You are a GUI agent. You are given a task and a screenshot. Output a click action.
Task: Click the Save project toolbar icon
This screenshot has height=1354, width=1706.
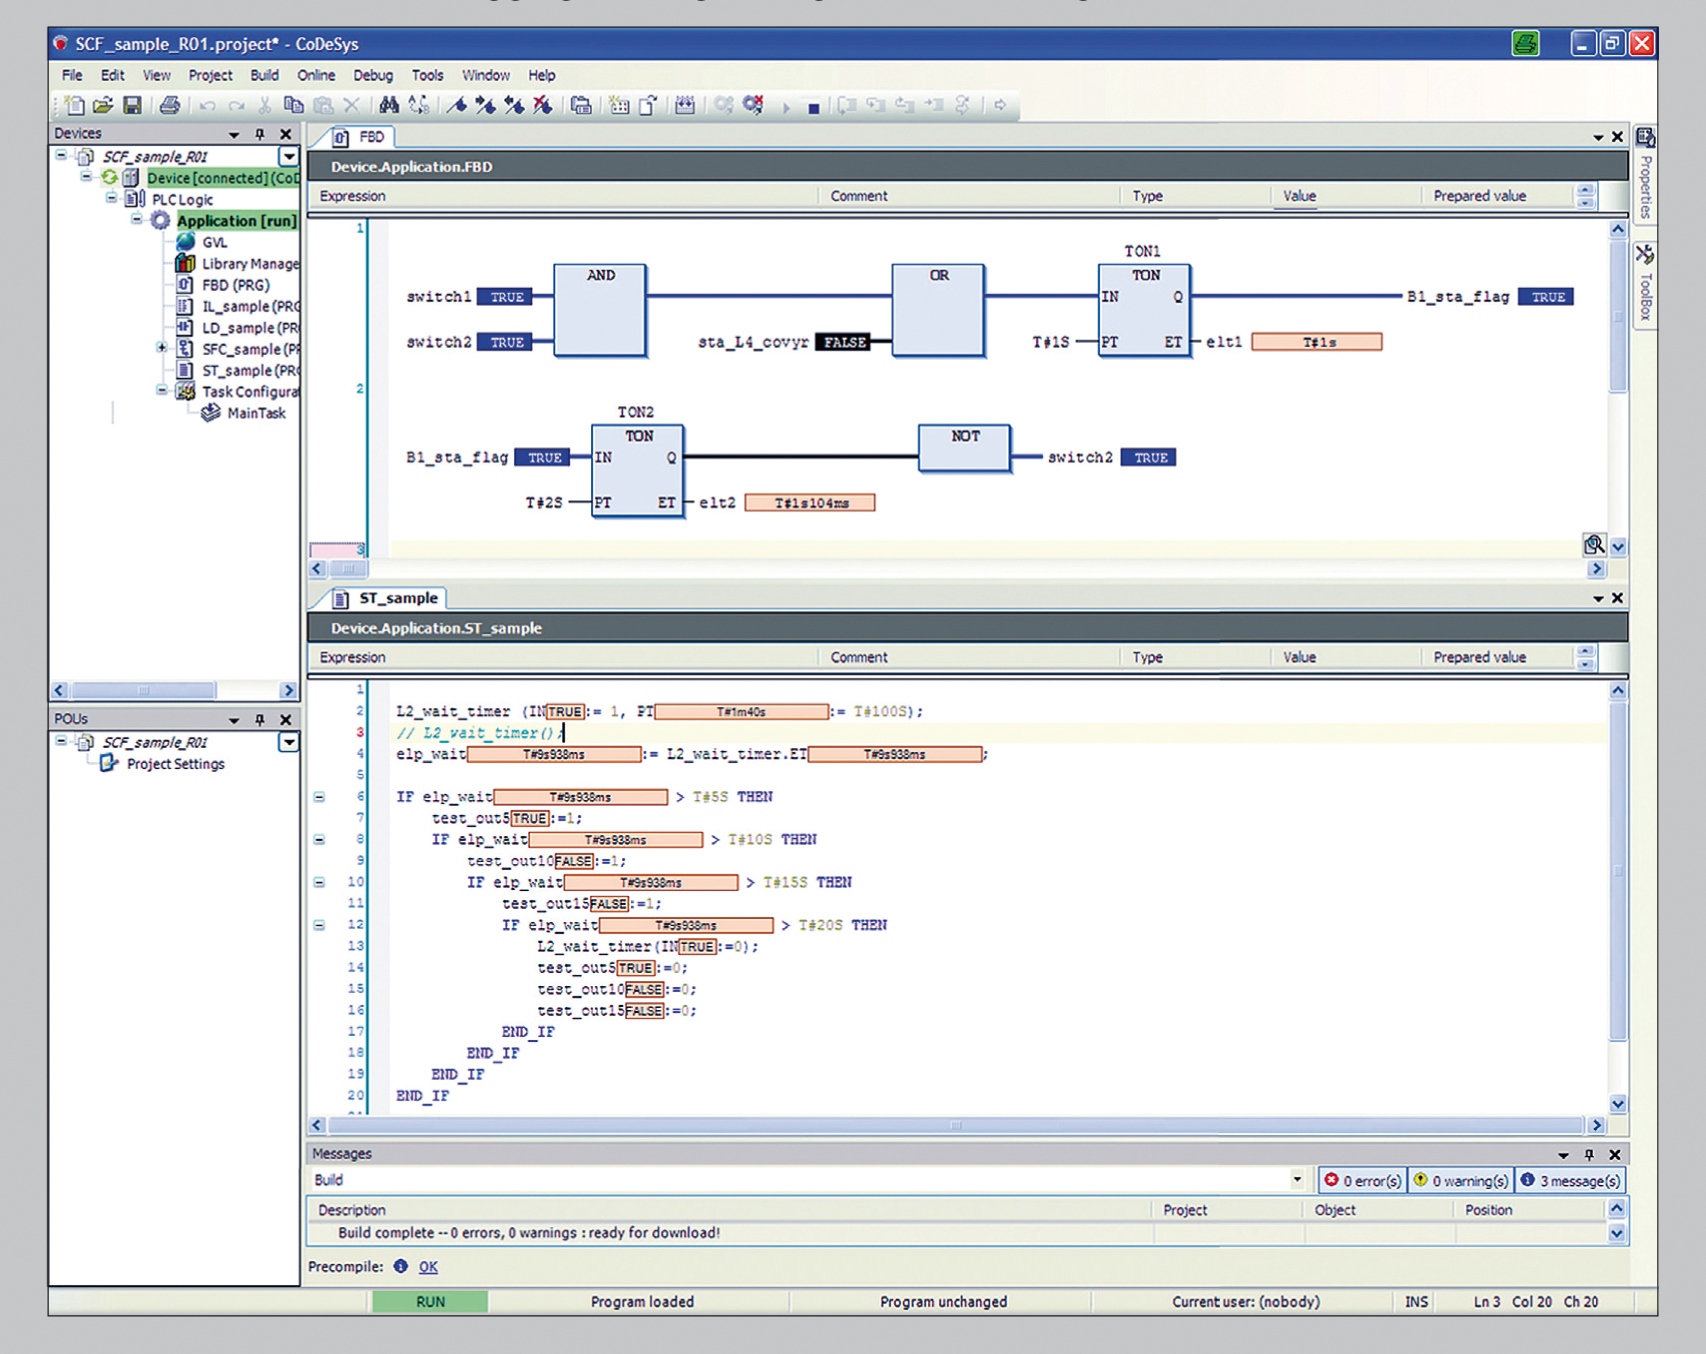[x=132, y=105]
